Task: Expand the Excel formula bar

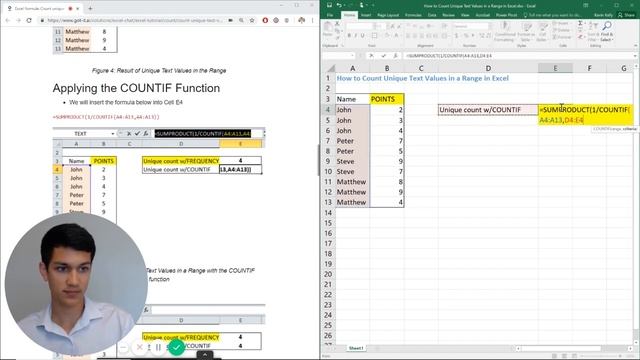Action: (636, 56)
